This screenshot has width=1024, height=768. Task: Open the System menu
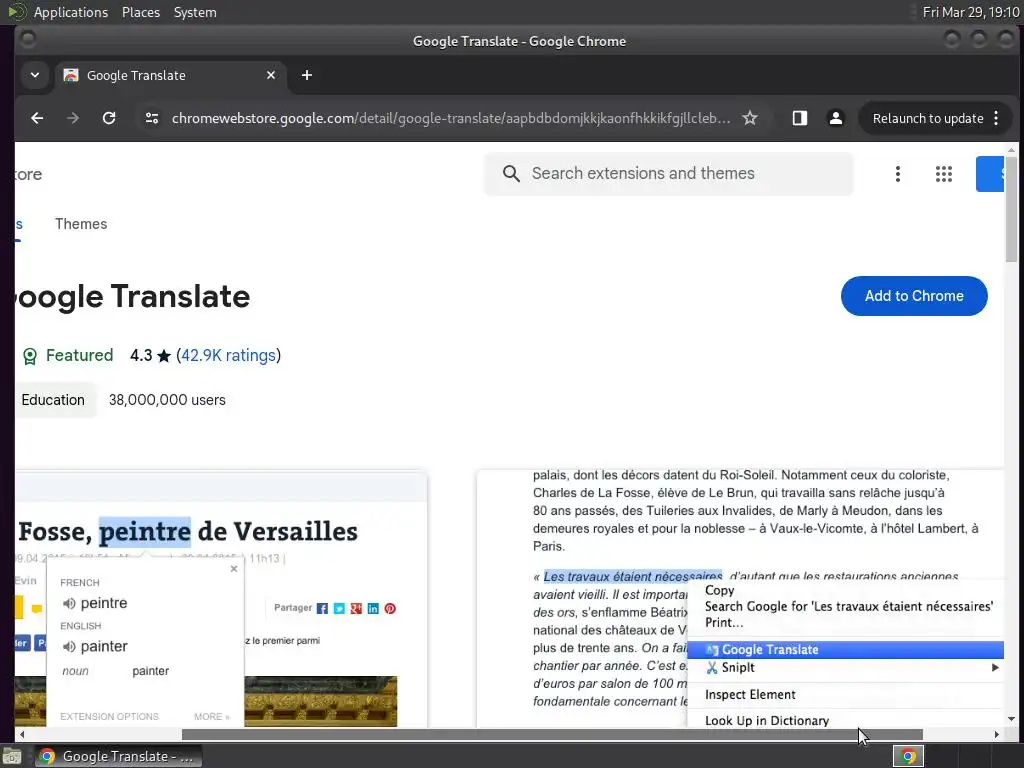(195, 12)
